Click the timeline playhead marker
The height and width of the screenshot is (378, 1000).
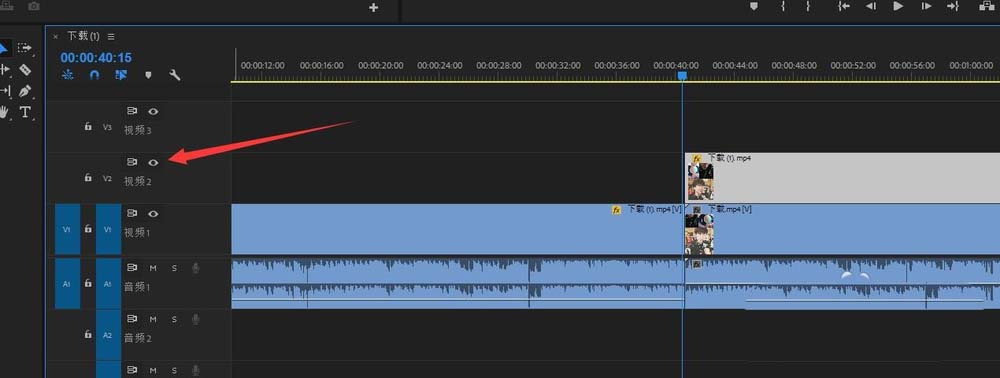click(x=682, y=75)
